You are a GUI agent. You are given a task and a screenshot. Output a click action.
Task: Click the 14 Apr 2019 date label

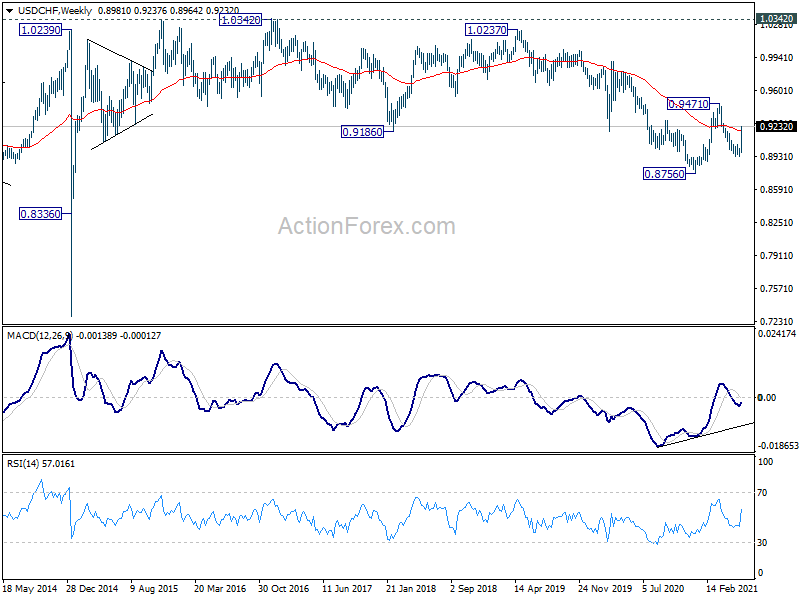(539, 589)
